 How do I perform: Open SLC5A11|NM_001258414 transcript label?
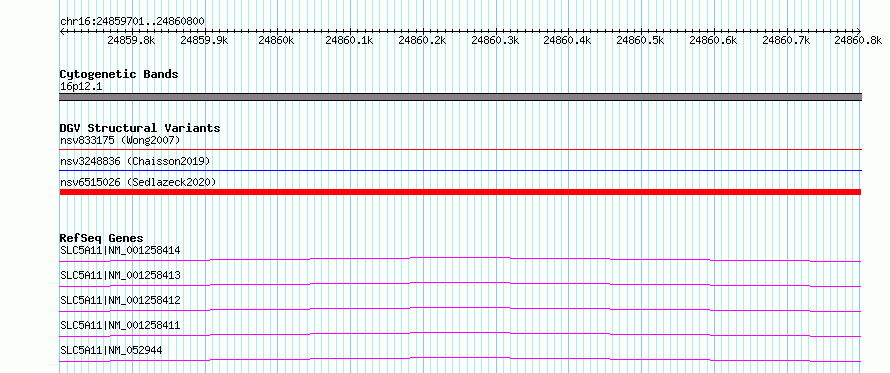point(120,250)
